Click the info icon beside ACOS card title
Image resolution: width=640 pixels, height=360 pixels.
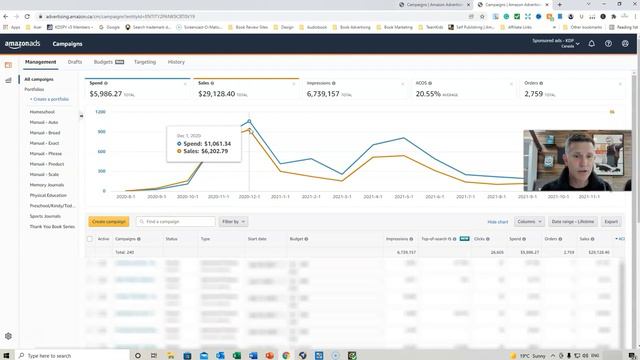tap(430, 83)
